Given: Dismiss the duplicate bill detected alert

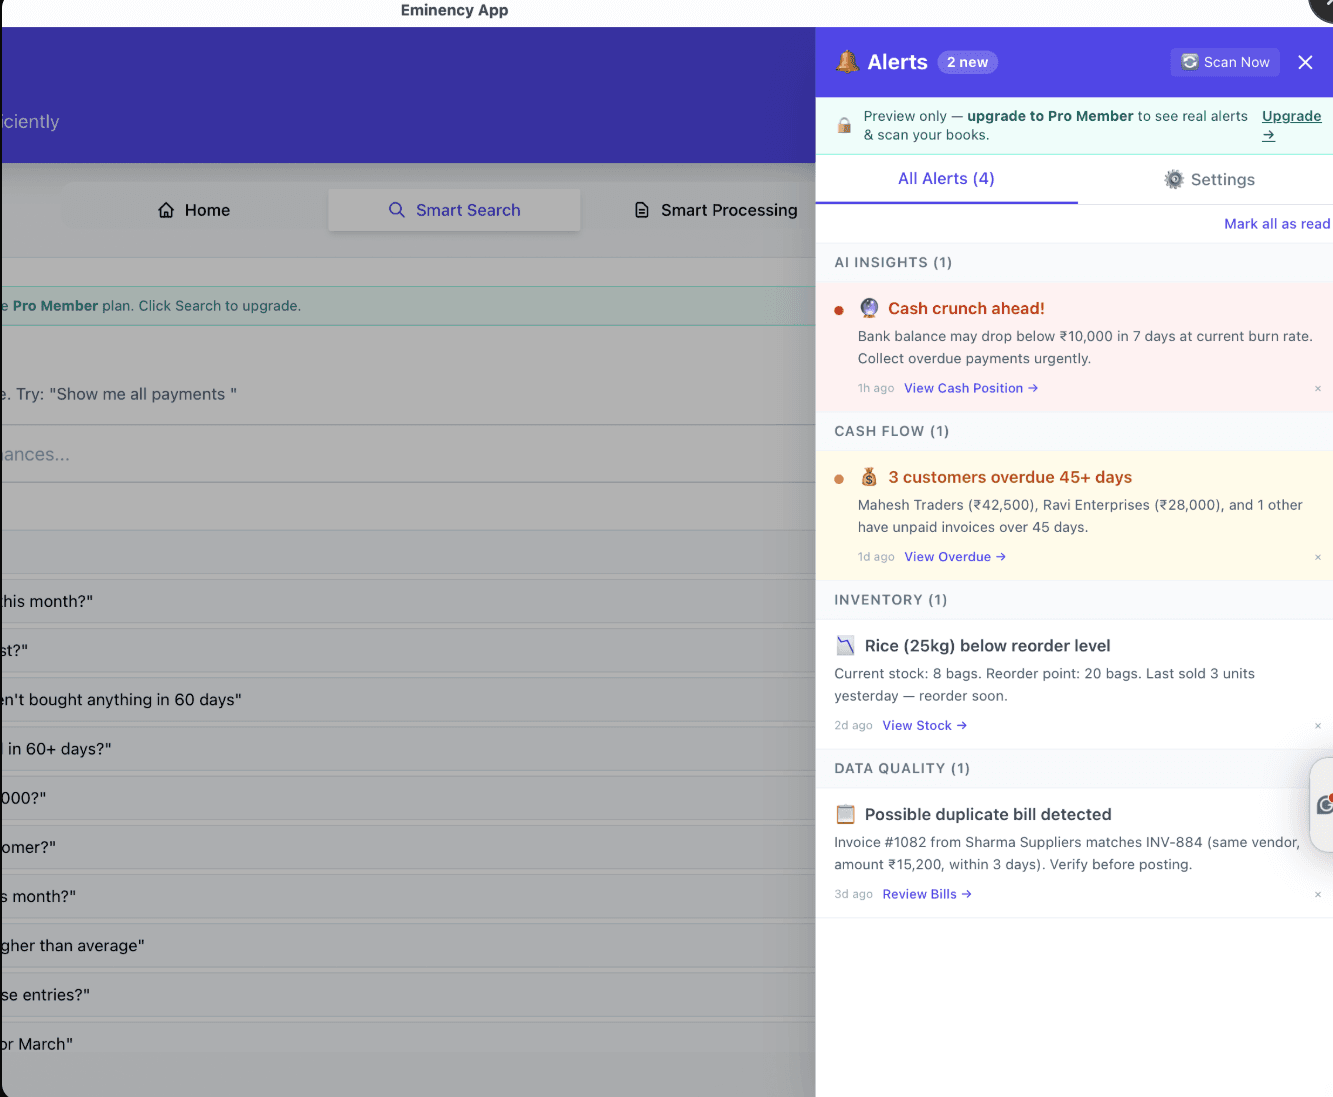Looking at the screenshot, I should click(x=1317, y=895).
